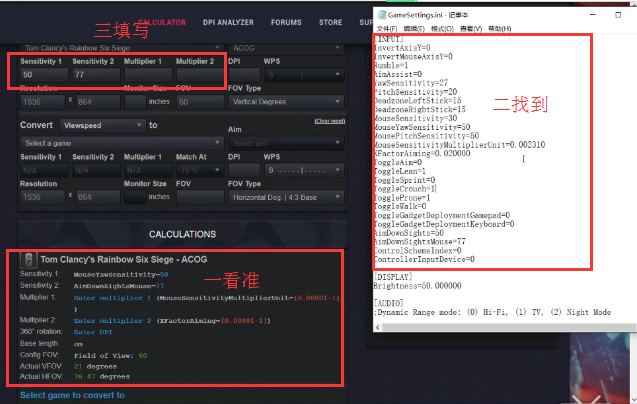Expand the ACOG aim dropdown

(286, 48)
